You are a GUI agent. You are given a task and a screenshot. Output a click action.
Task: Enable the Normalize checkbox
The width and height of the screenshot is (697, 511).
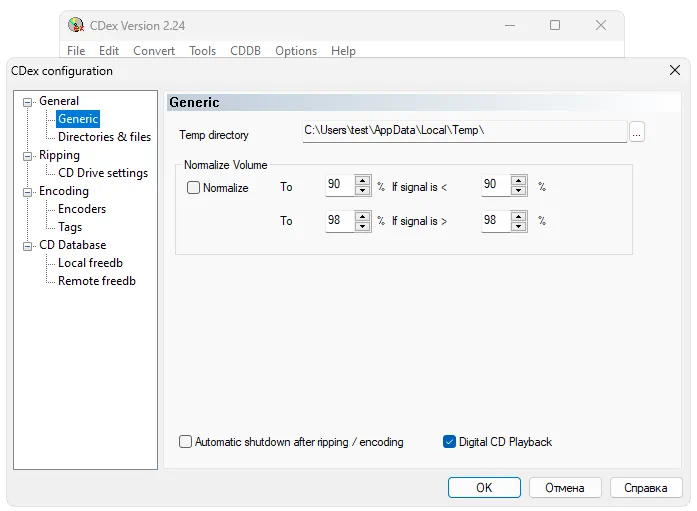click(193, 188)
